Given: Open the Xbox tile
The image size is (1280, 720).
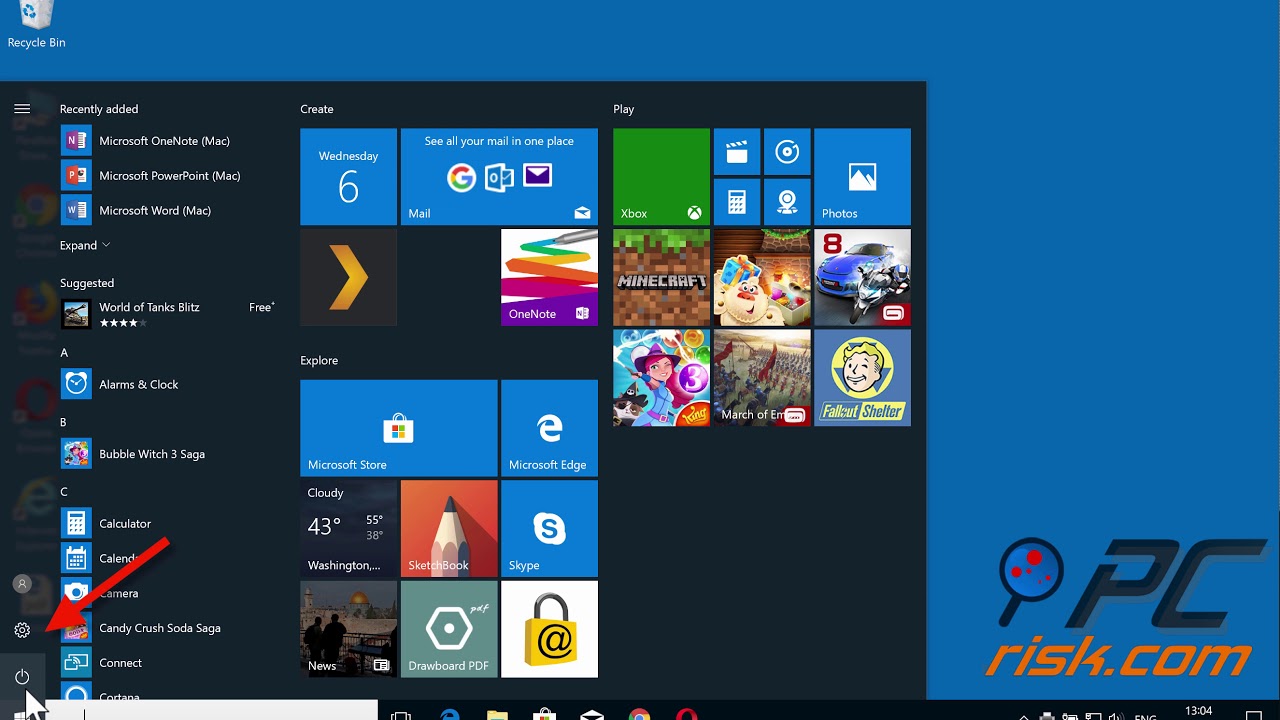Looking at the screenshot, I should (x=661, y=177).
